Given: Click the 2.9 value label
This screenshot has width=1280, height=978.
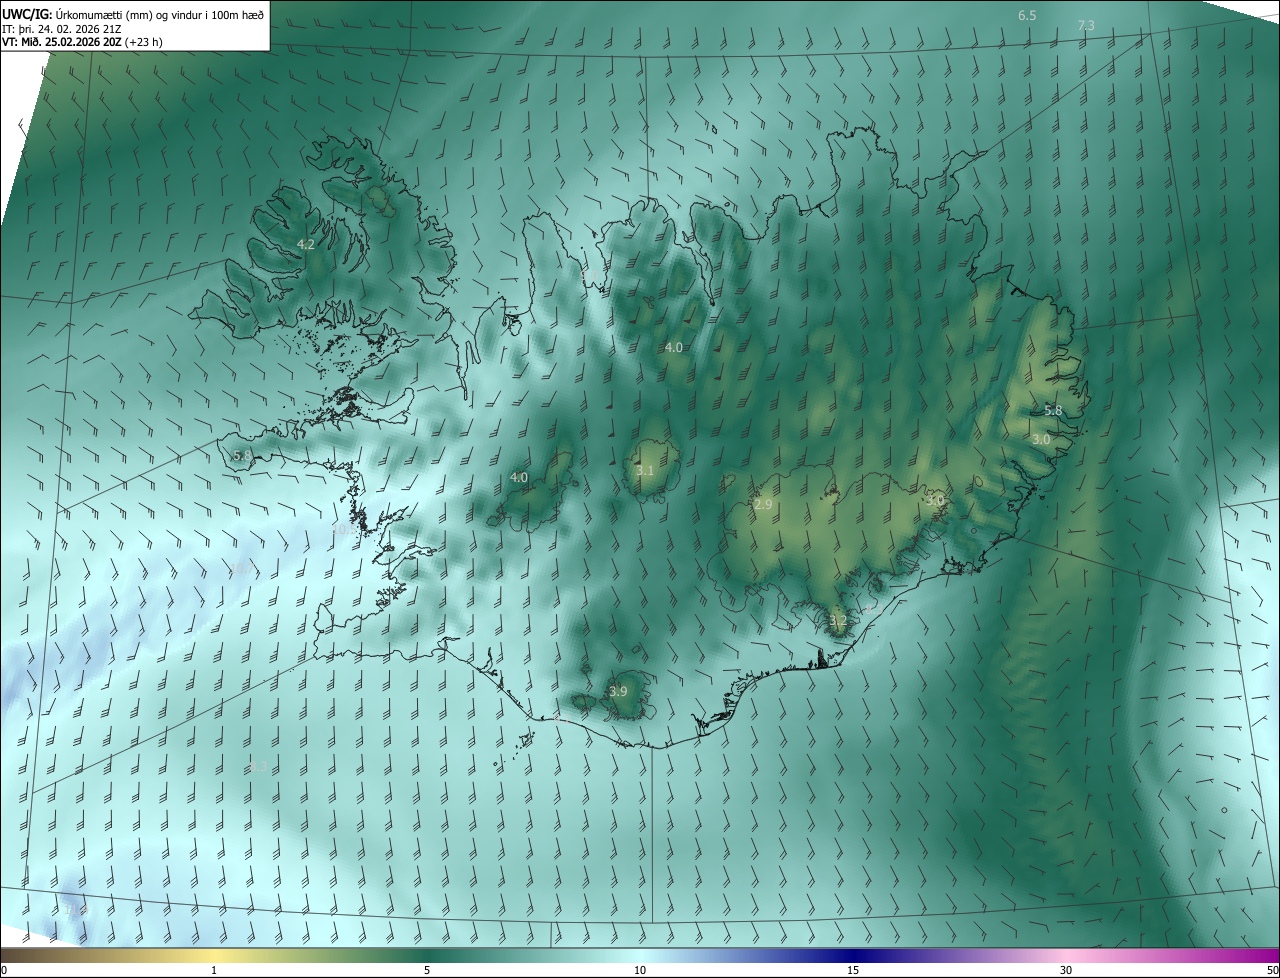Looking at the screenshot, I should tap(763, 505).
